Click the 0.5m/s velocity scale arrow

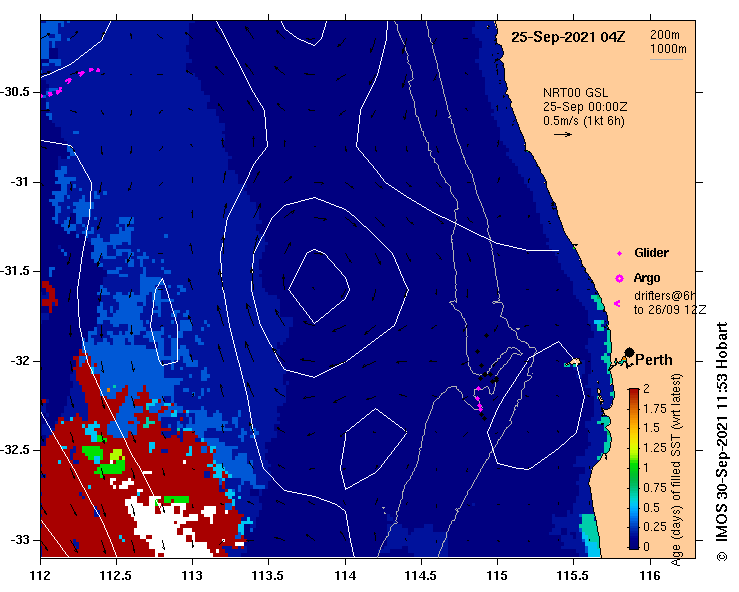click(563, 134)
